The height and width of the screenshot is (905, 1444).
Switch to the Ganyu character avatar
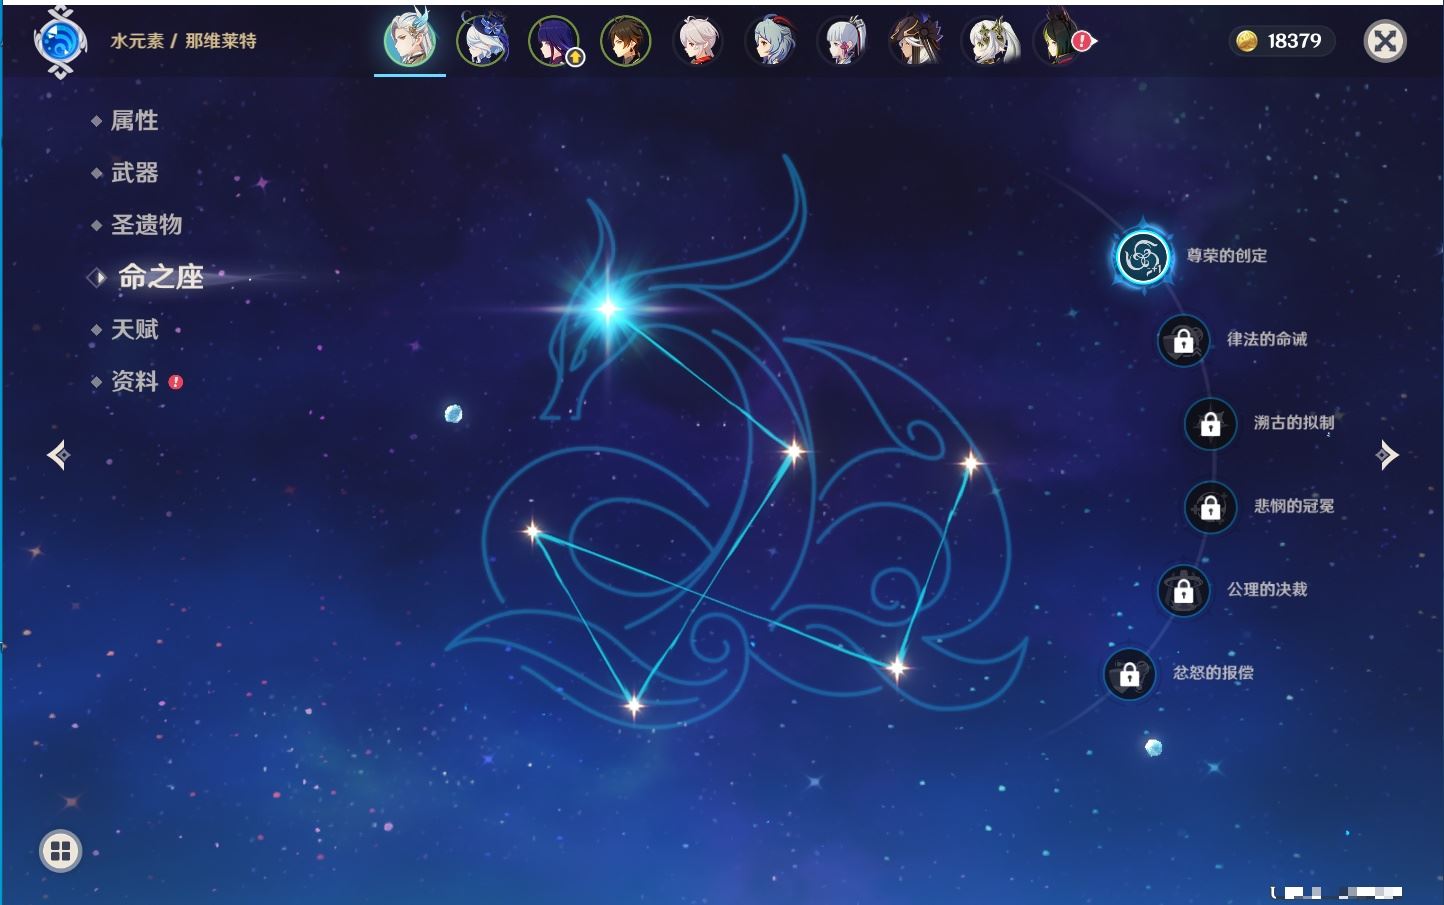770,41
